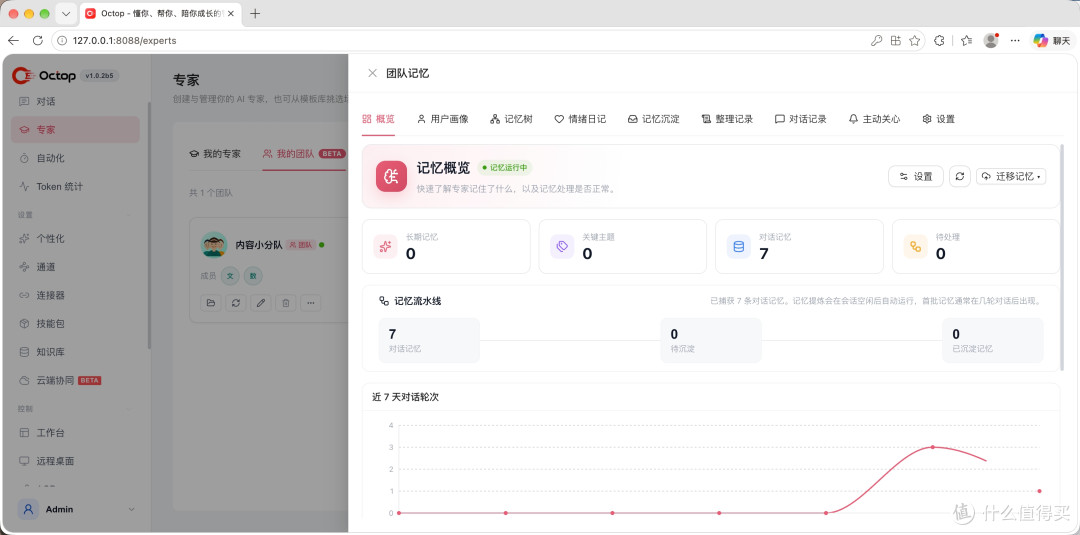The image size is (1080, 535).
Task: Expand the browser tab list dropdown
Action: coord(65,14)
